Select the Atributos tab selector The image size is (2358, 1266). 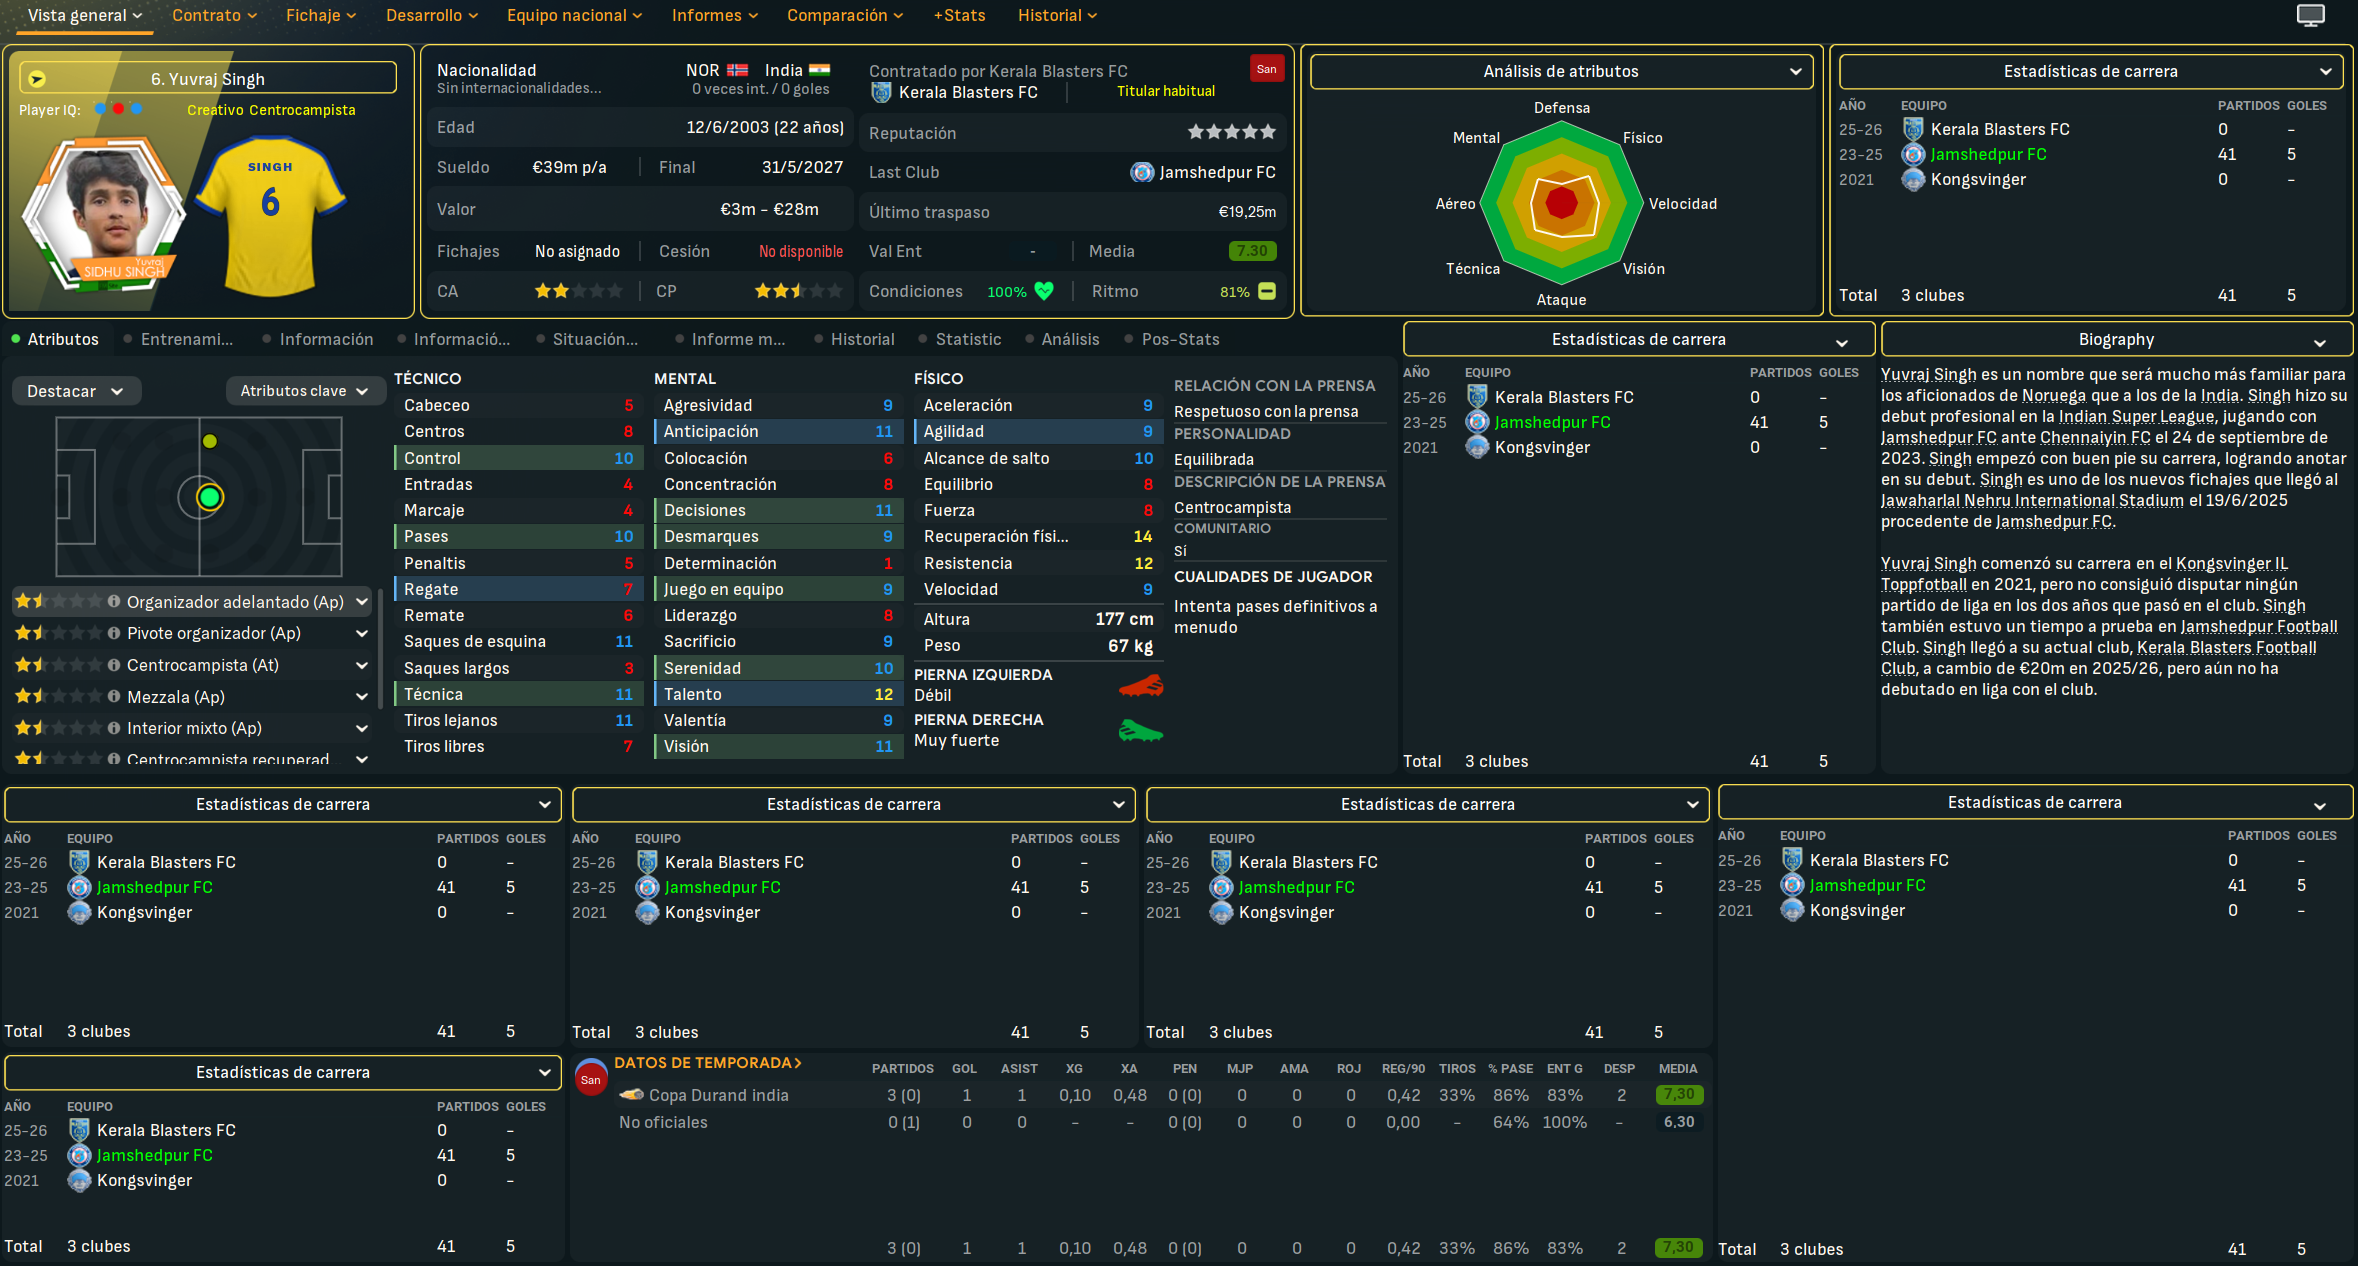click(55, 339)
